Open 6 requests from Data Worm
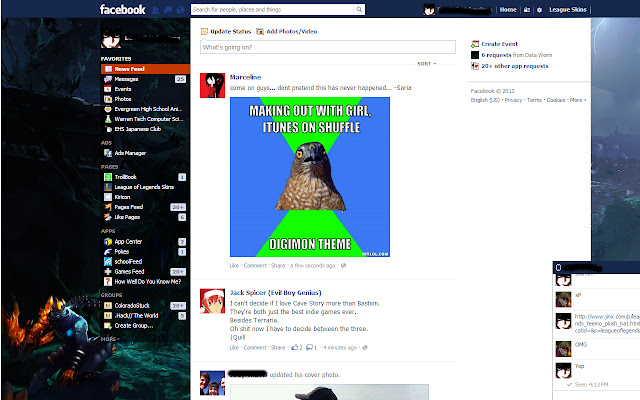The height and width of the screenshot is (400, 640). tap(496, 55)
